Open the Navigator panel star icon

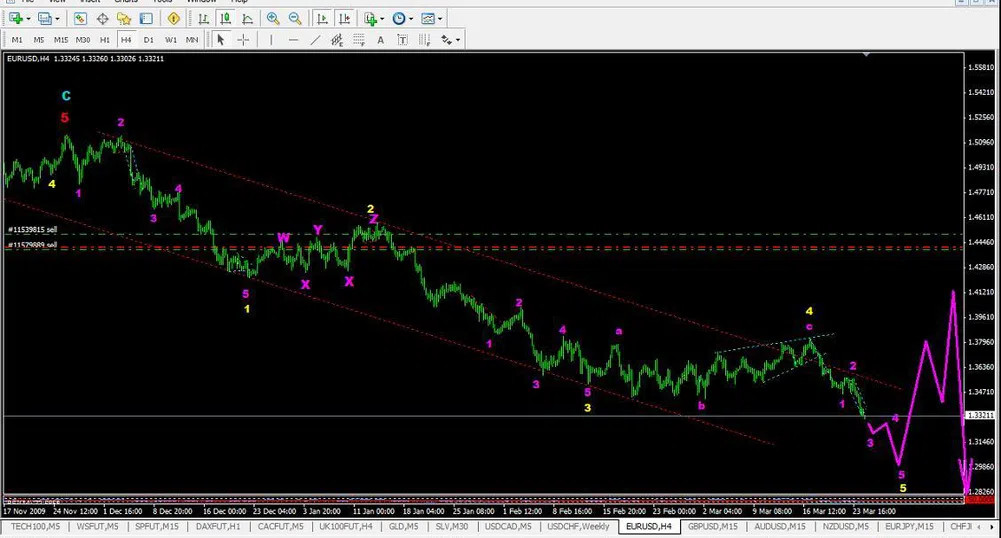124,18
